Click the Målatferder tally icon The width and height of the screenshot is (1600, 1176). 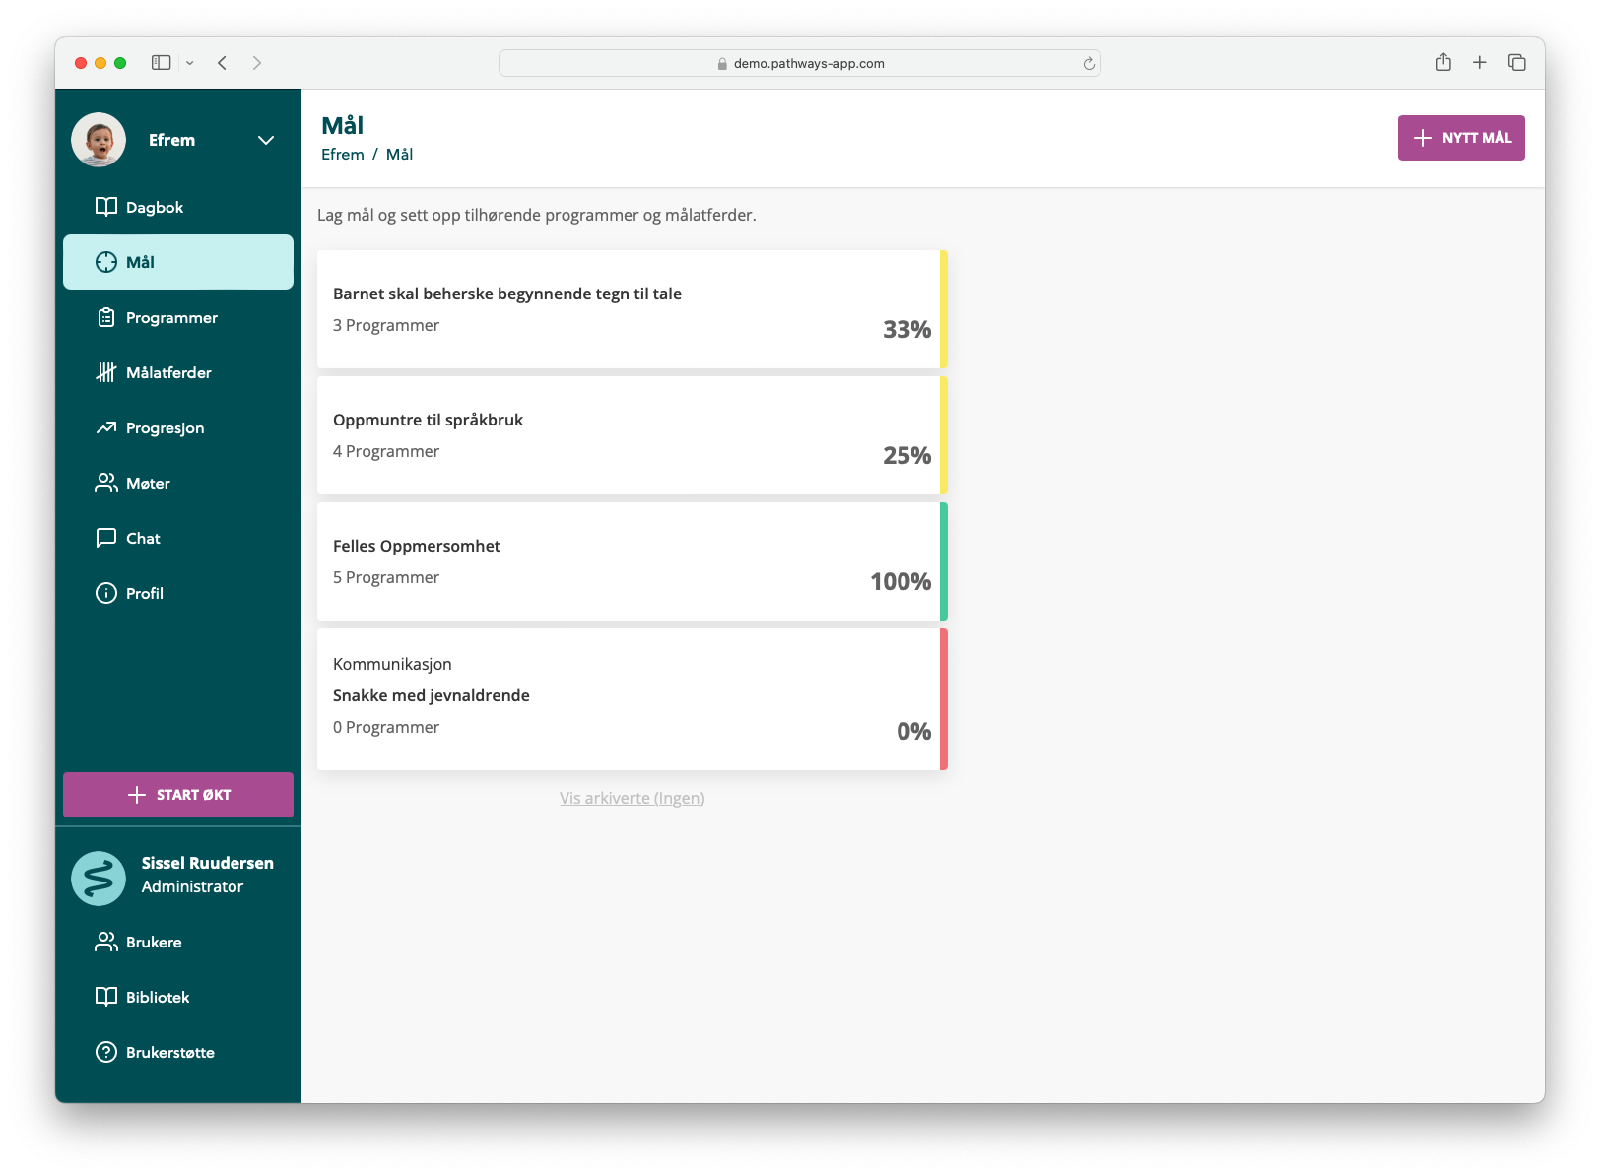pos(106,372)
